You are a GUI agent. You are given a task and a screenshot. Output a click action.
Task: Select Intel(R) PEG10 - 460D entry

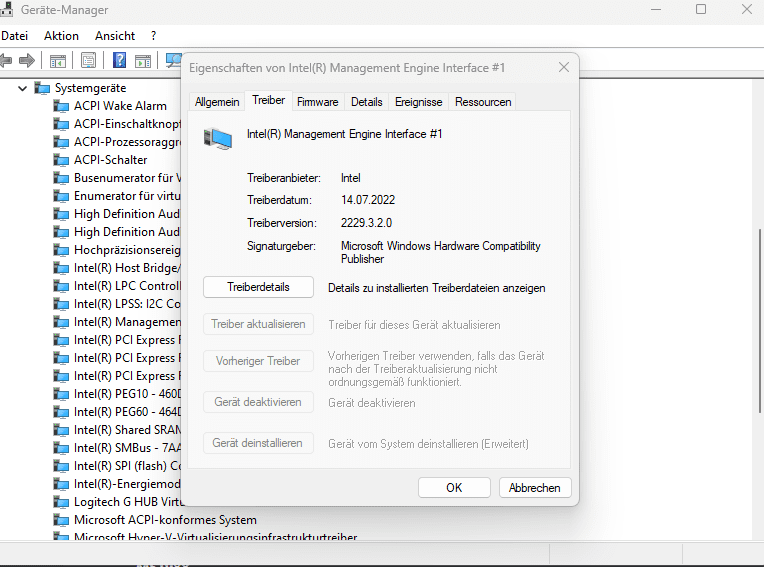click(127, 394)
